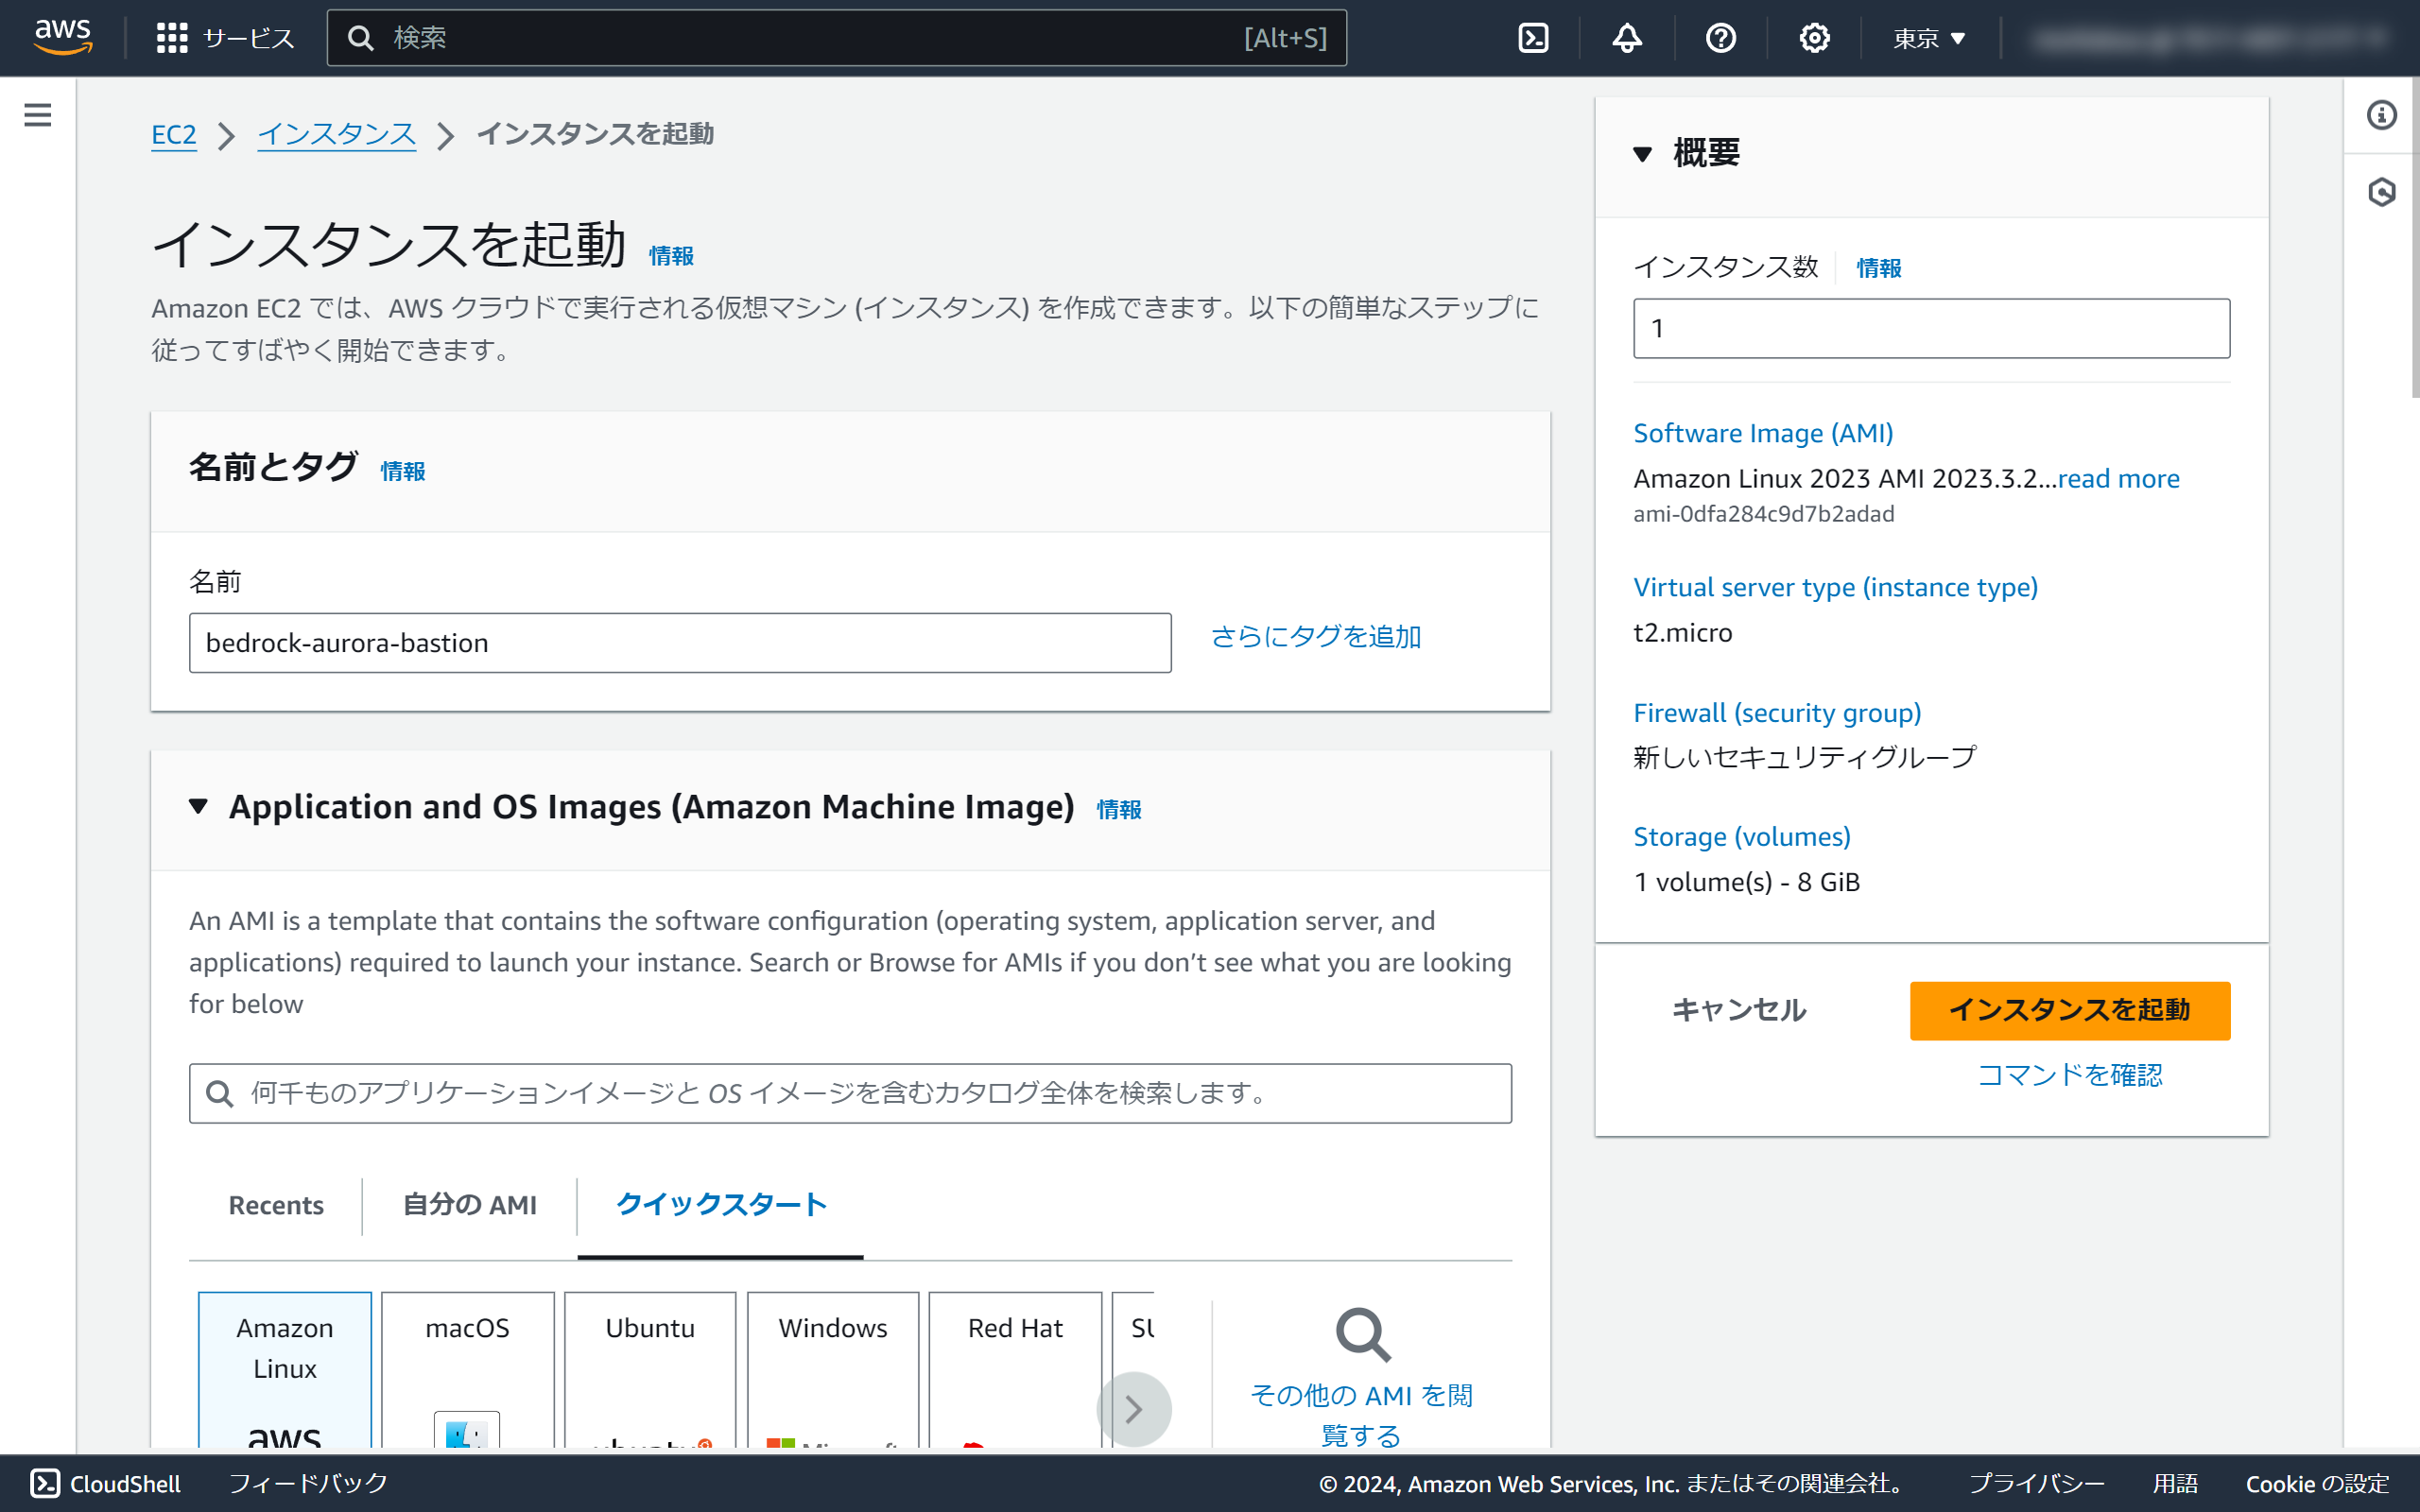Collapse the 概要 summary panel
The width and height of the screenshot is (2420, 1512).
pos(1642,154)
